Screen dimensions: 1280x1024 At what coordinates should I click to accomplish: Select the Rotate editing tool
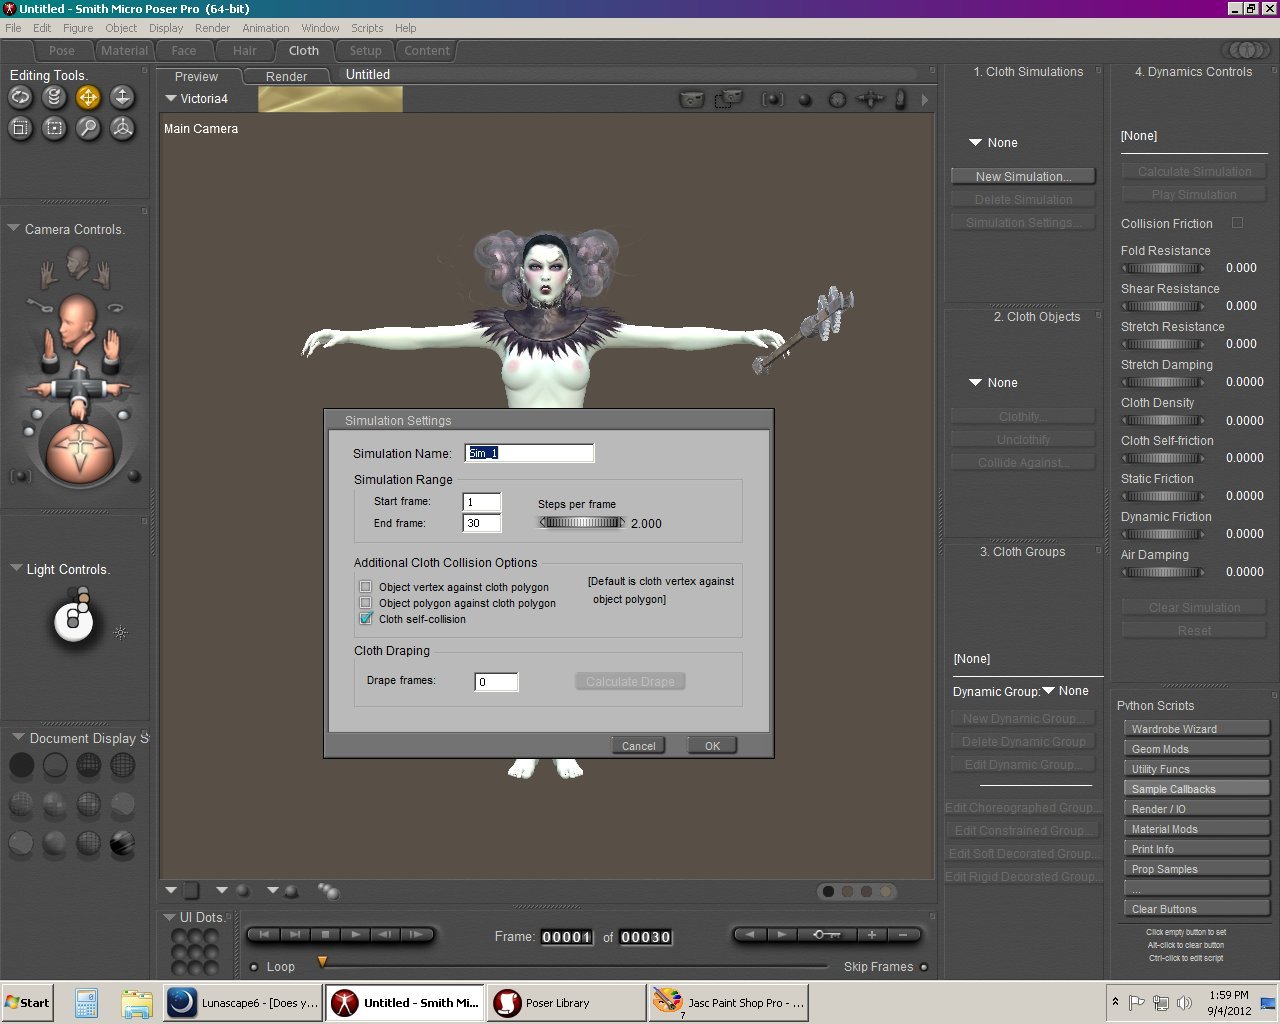21,97
